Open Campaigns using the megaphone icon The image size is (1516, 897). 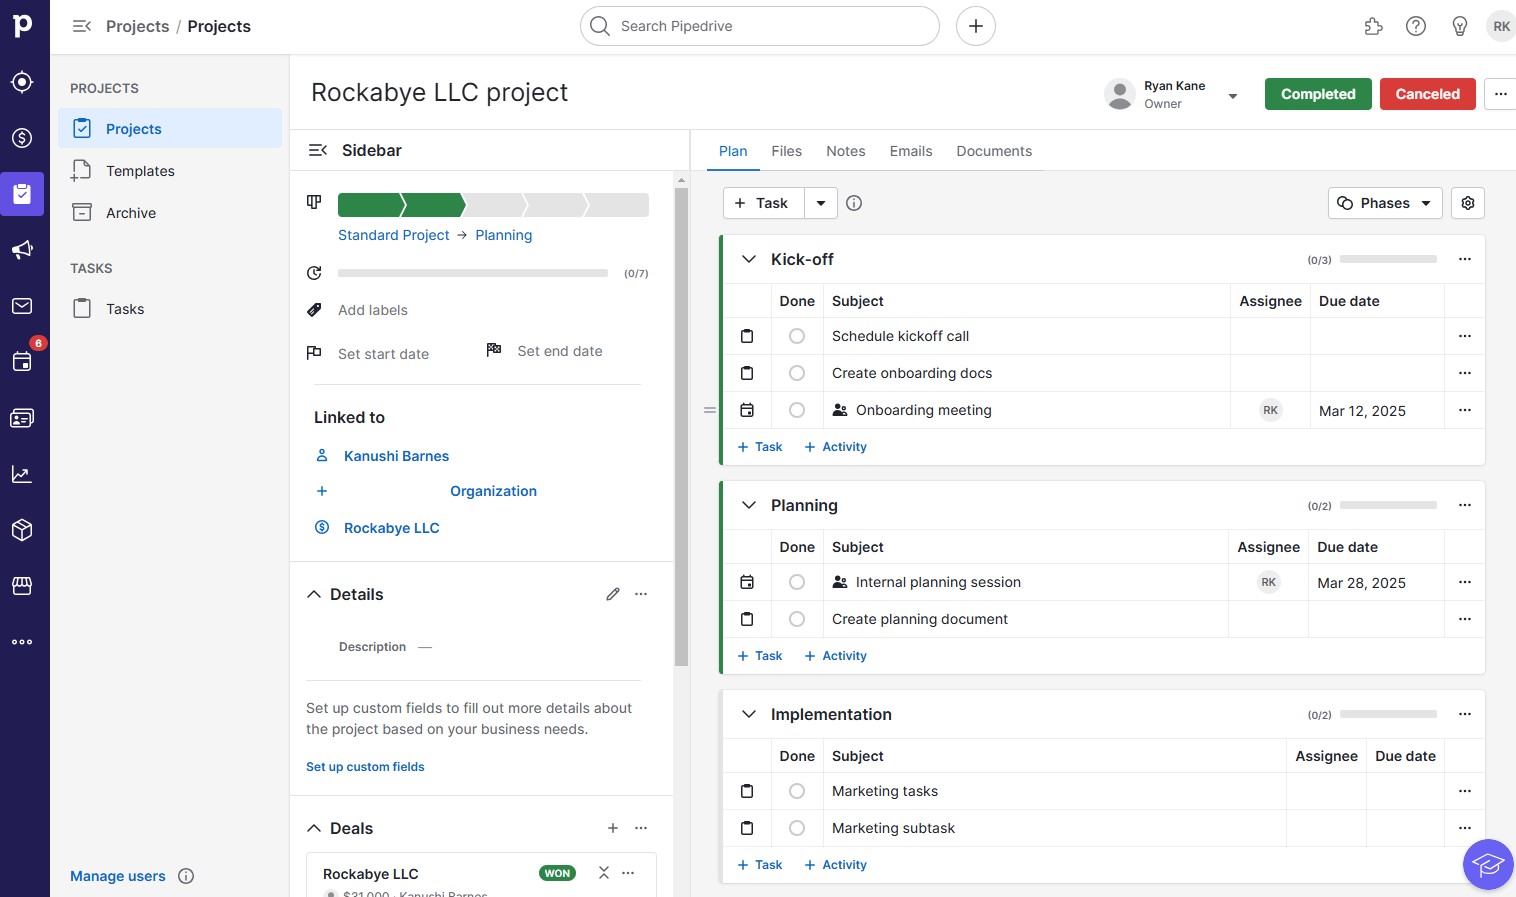click(x=22, y=249)
